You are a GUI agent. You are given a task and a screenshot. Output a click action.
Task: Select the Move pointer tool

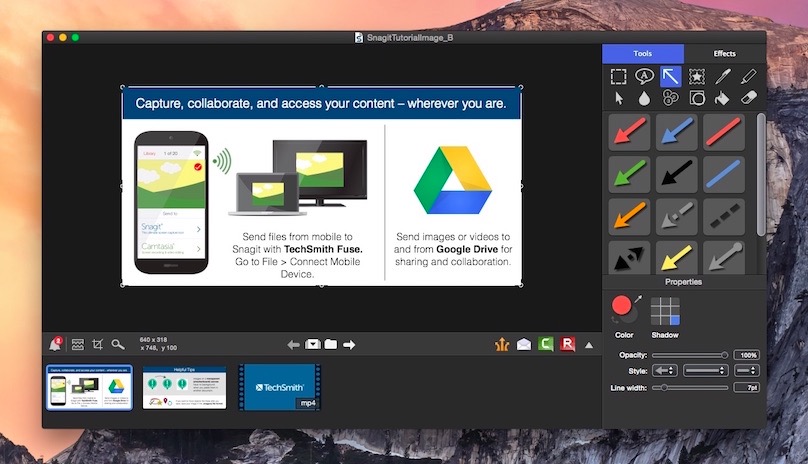(x=618, y=98)
